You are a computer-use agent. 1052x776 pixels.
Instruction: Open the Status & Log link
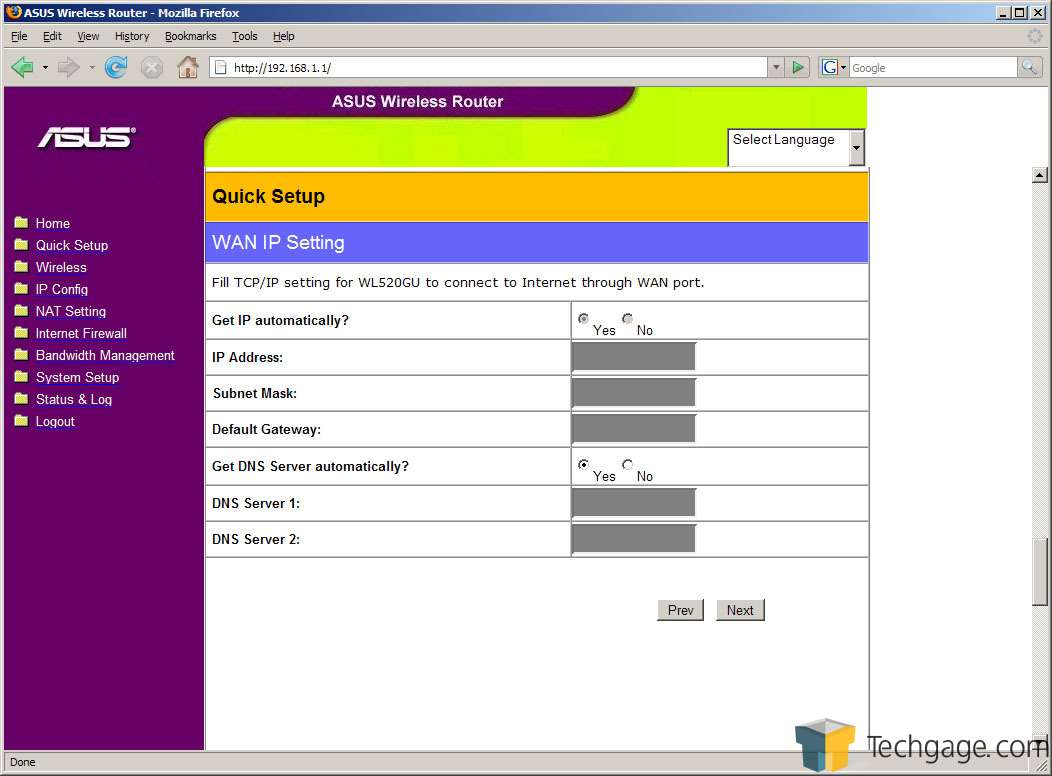(74, 400)
